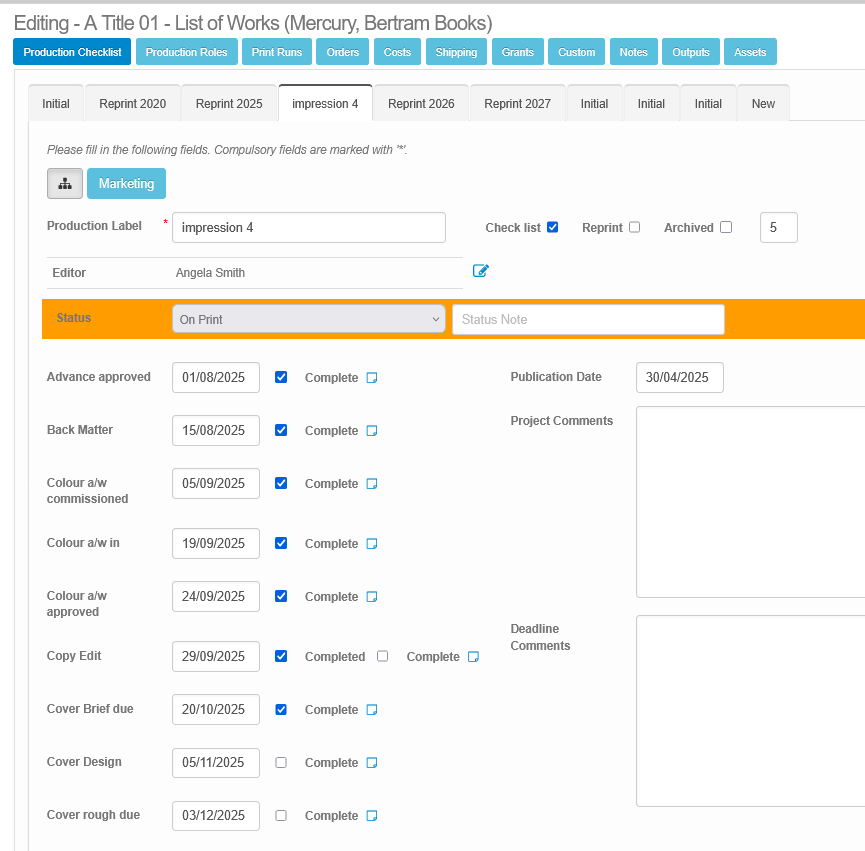Open the New tab
865x851 pixels.
(763, 102)
